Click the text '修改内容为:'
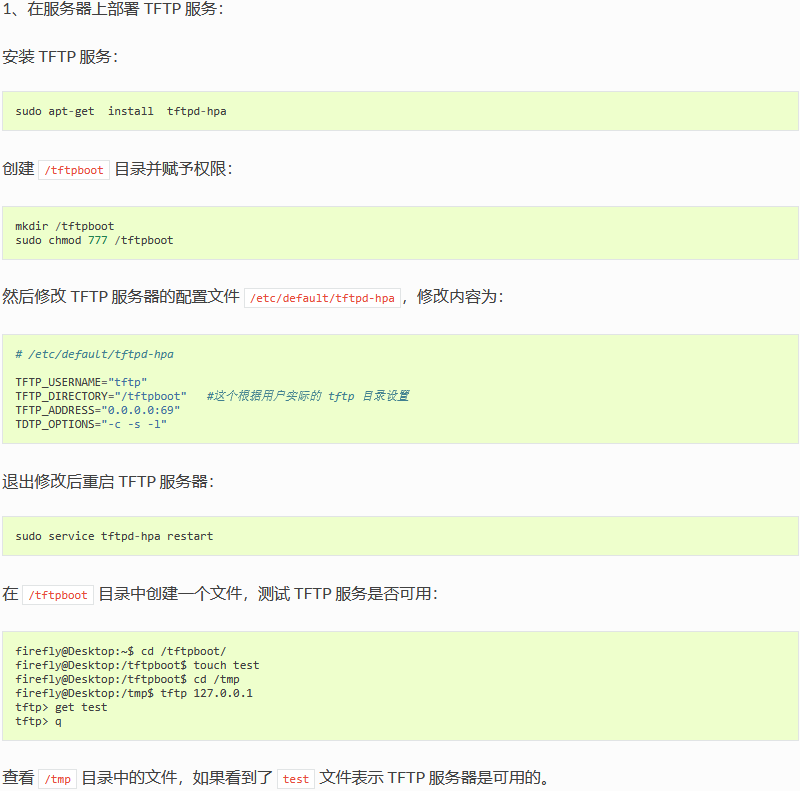800x791 pixels. [x=460, y=296]
